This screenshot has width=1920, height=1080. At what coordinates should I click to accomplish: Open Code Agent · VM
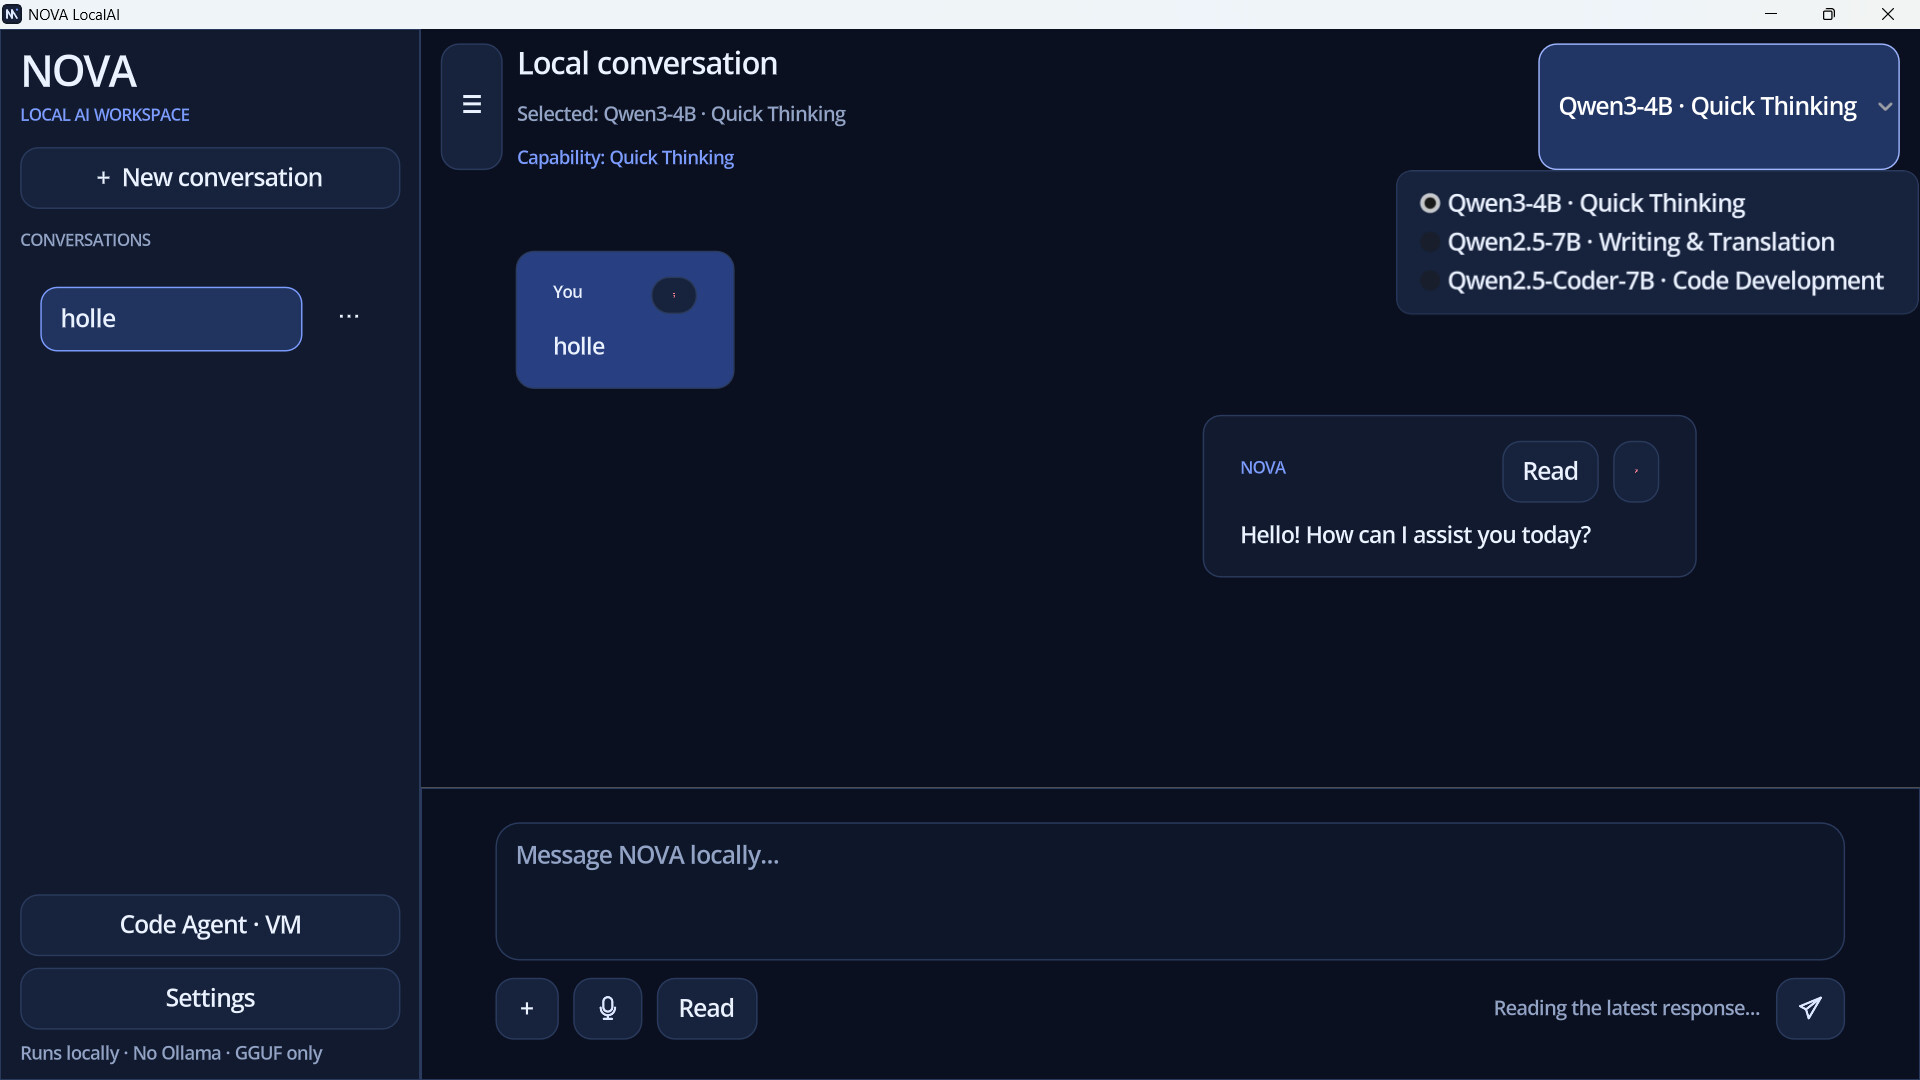(210, 925)
